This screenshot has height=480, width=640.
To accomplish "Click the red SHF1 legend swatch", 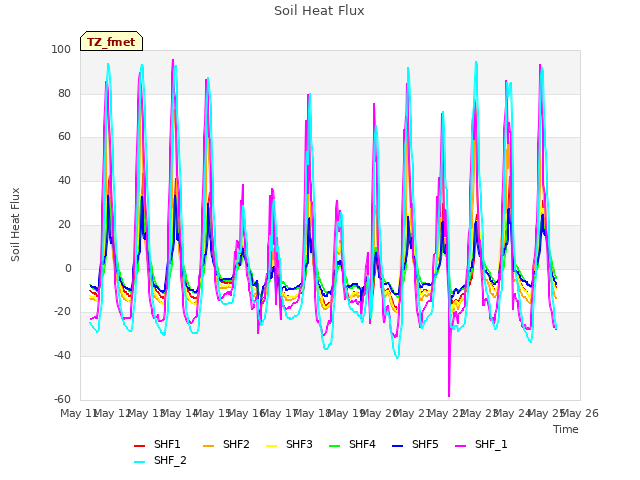I will click(140, 446).
